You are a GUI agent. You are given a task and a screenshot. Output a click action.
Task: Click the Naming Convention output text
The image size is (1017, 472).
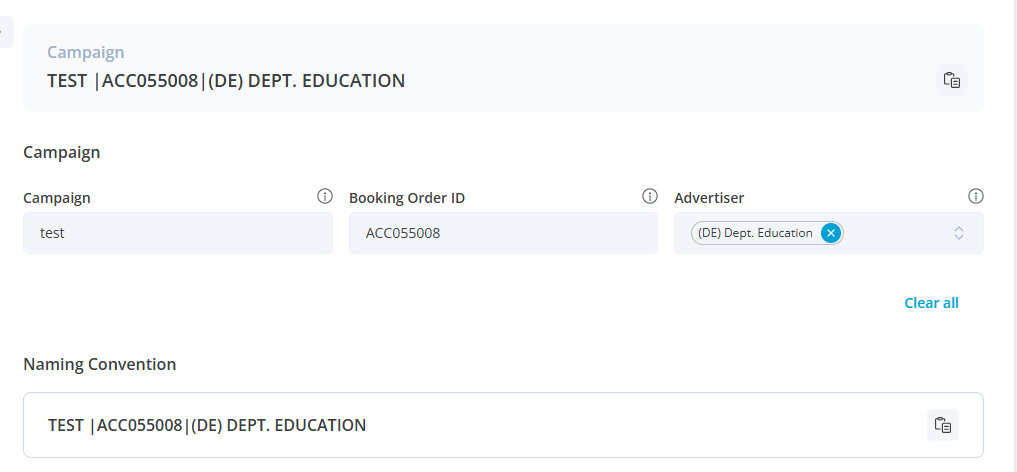(207, 425)
